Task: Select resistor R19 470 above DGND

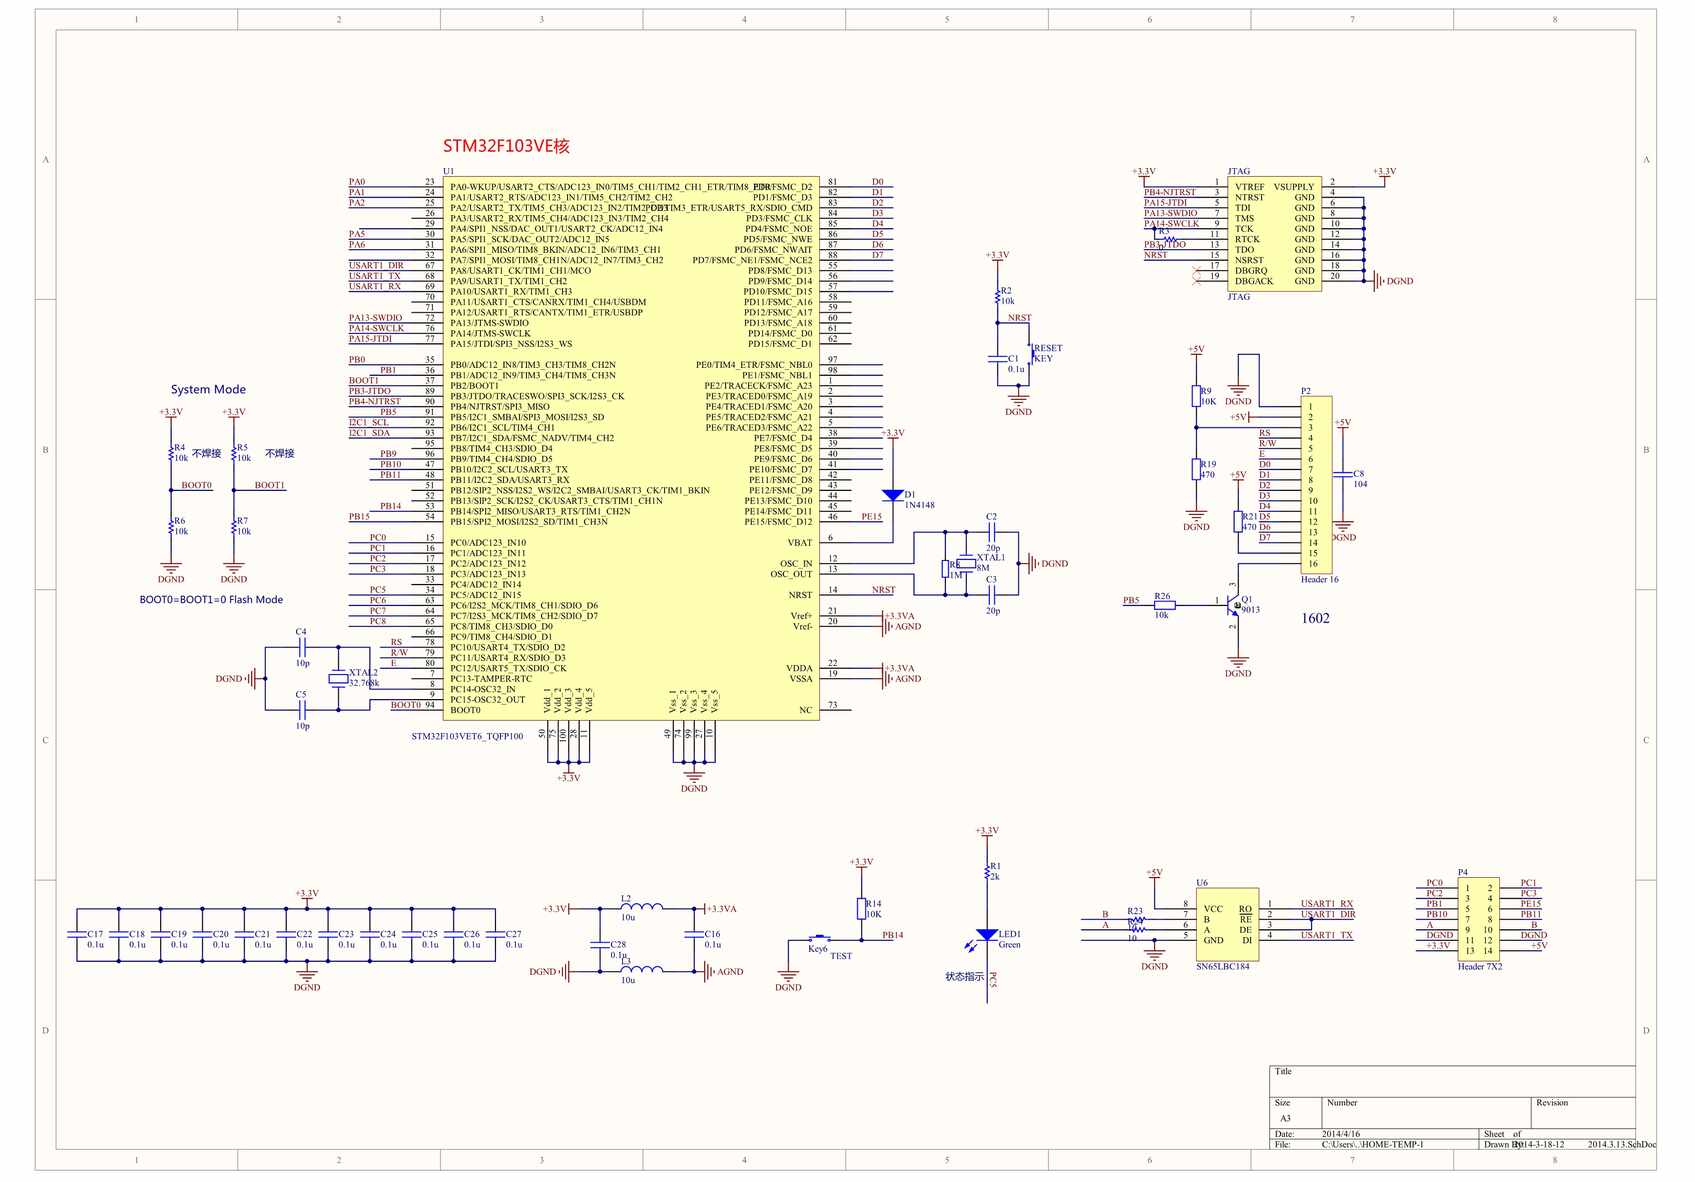Action: coord(1196,469)
